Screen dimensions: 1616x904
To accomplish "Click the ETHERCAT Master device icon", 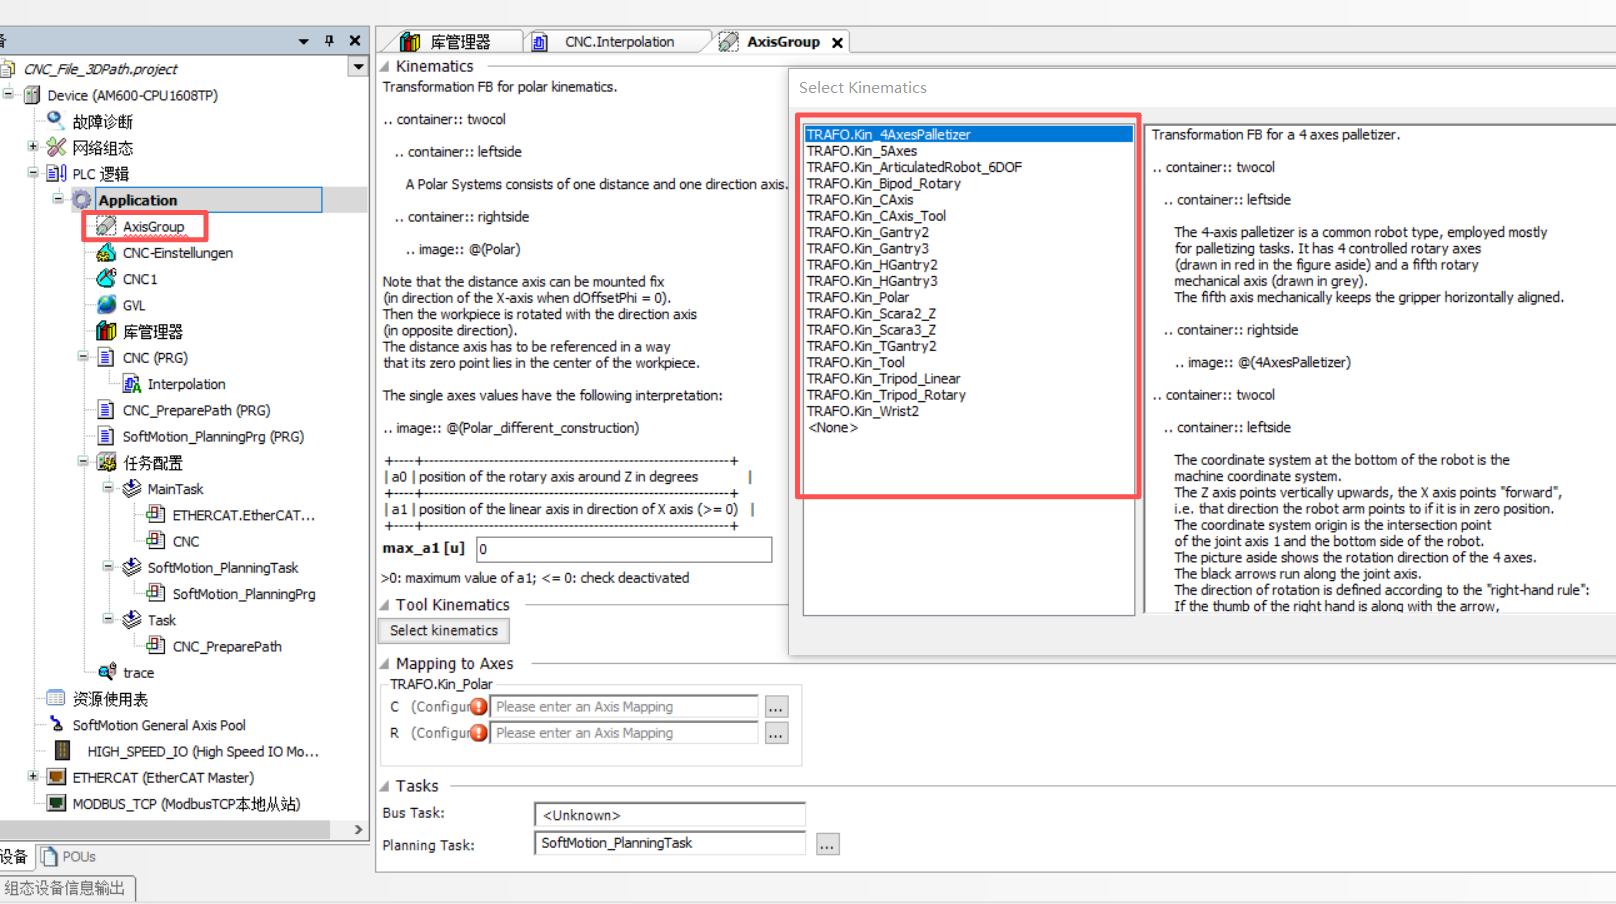I will [57, 777].
